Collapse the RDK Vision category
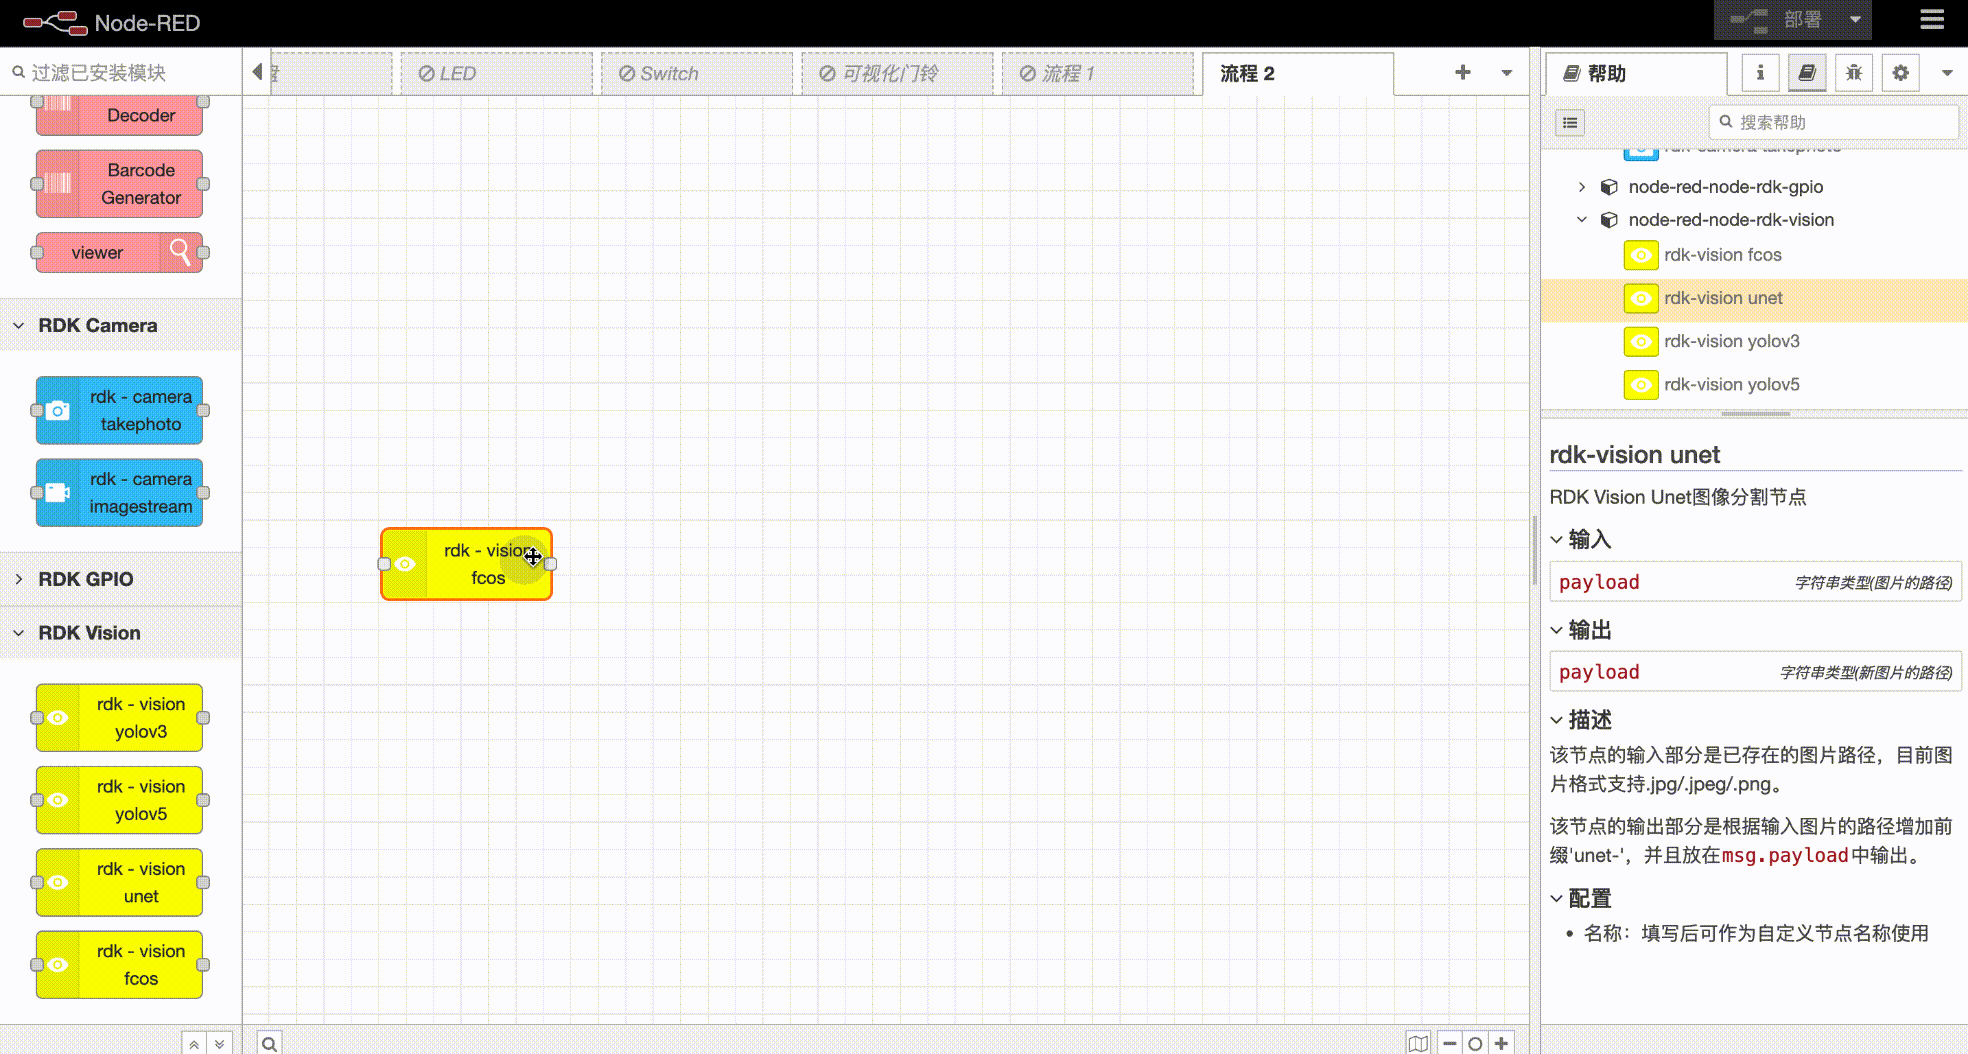Viewport: 1968px width, 1054px height. pos(120,633)
